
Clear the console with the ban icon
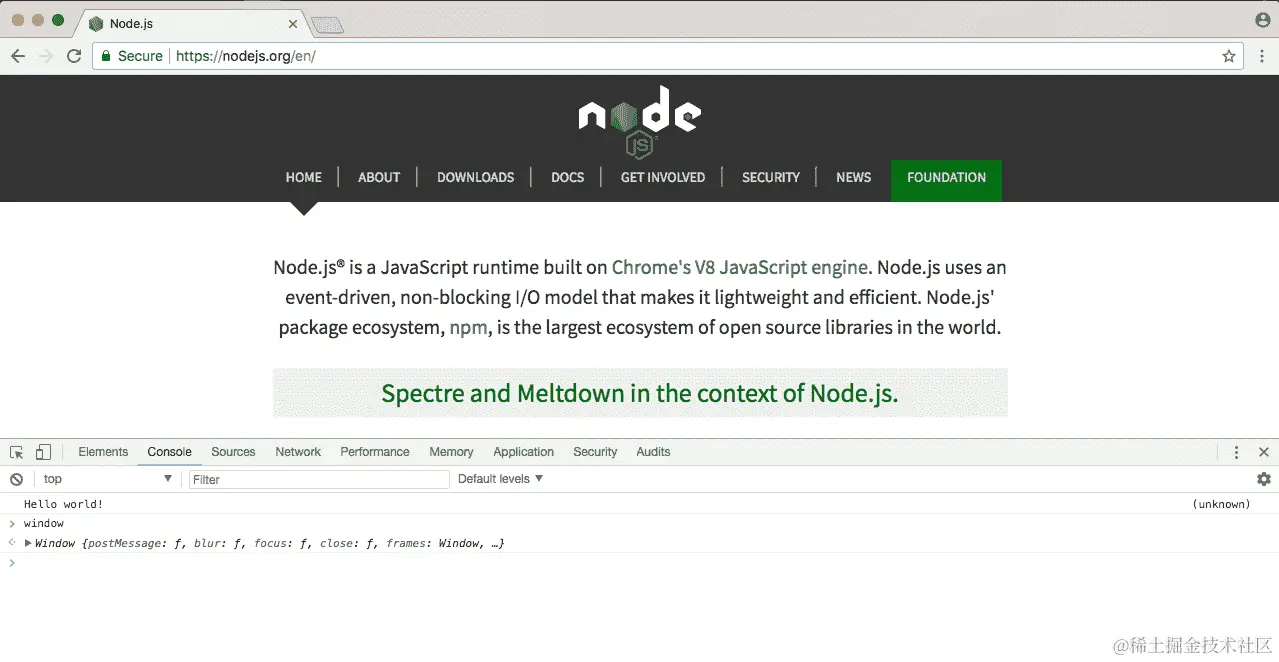(16, 479)
